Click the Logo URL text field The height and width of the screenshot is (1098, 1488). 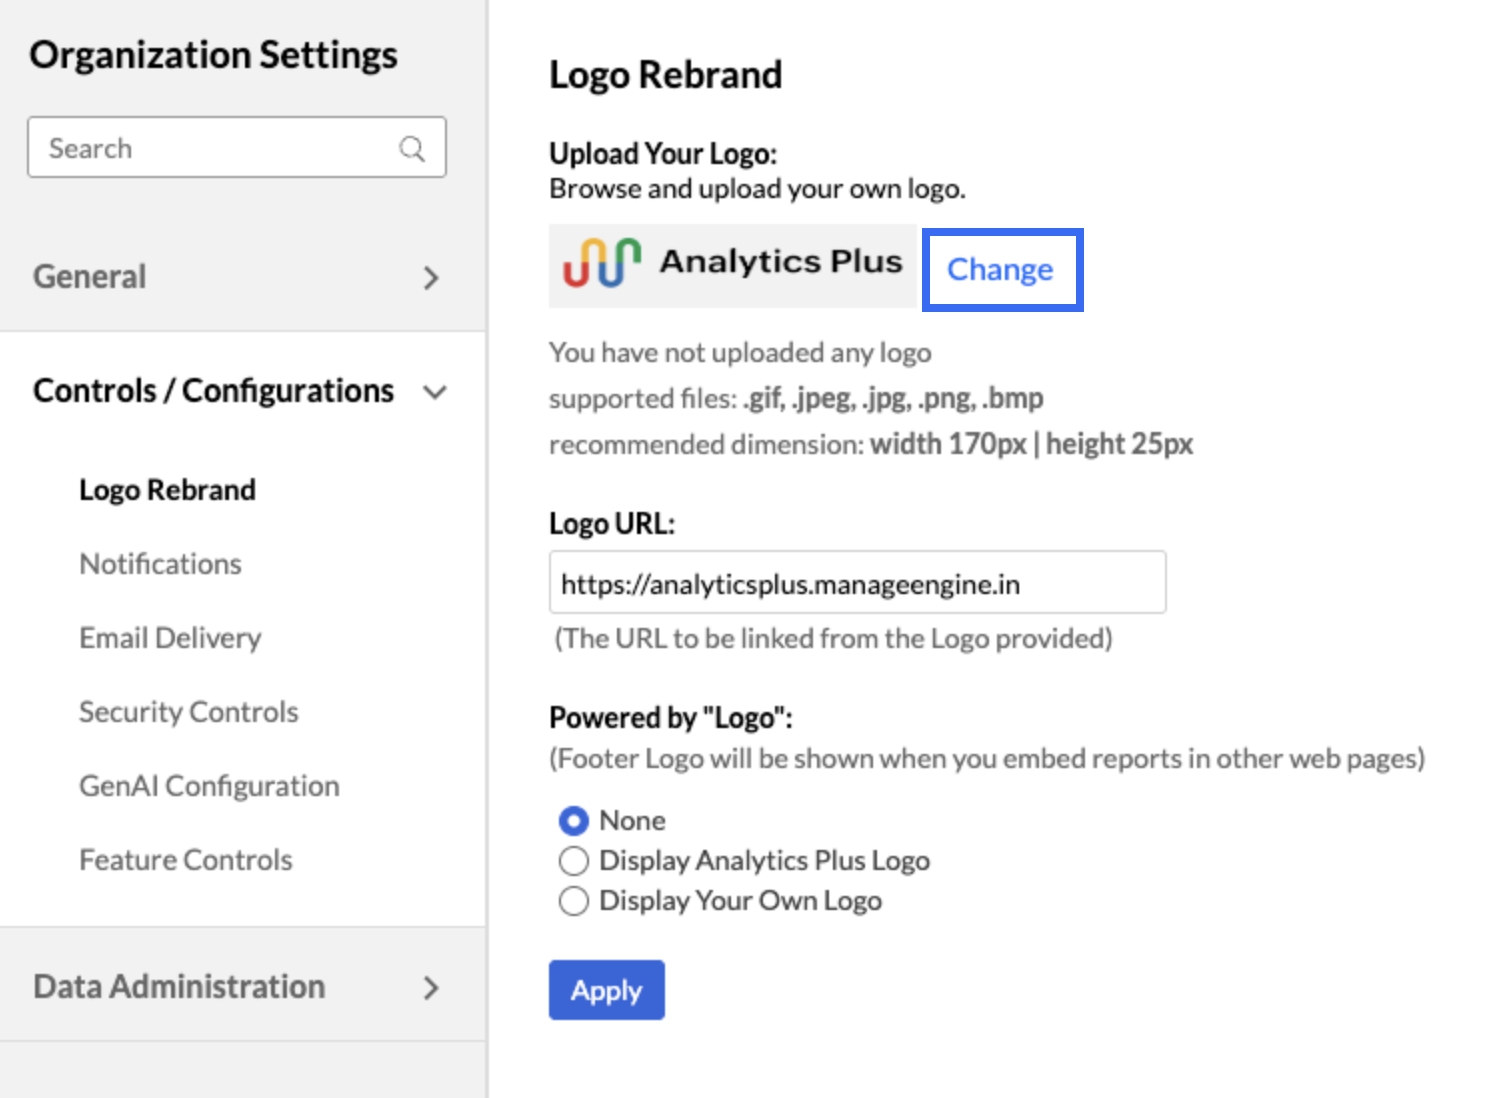(x=856, y=583)
